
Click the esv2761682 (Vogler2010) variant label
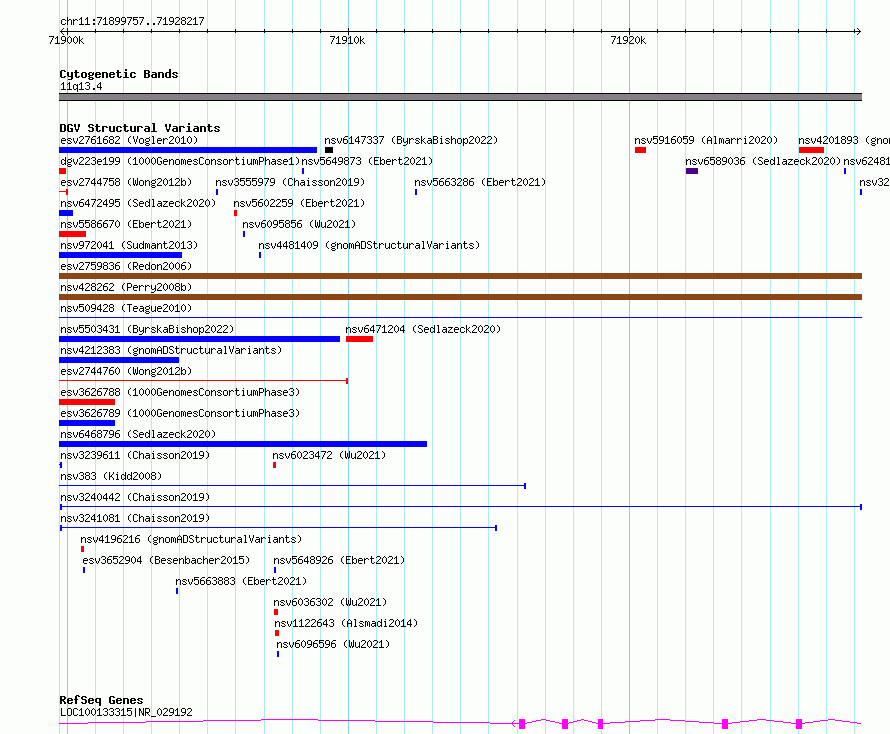pyautogui.click(x=129, y=140)
